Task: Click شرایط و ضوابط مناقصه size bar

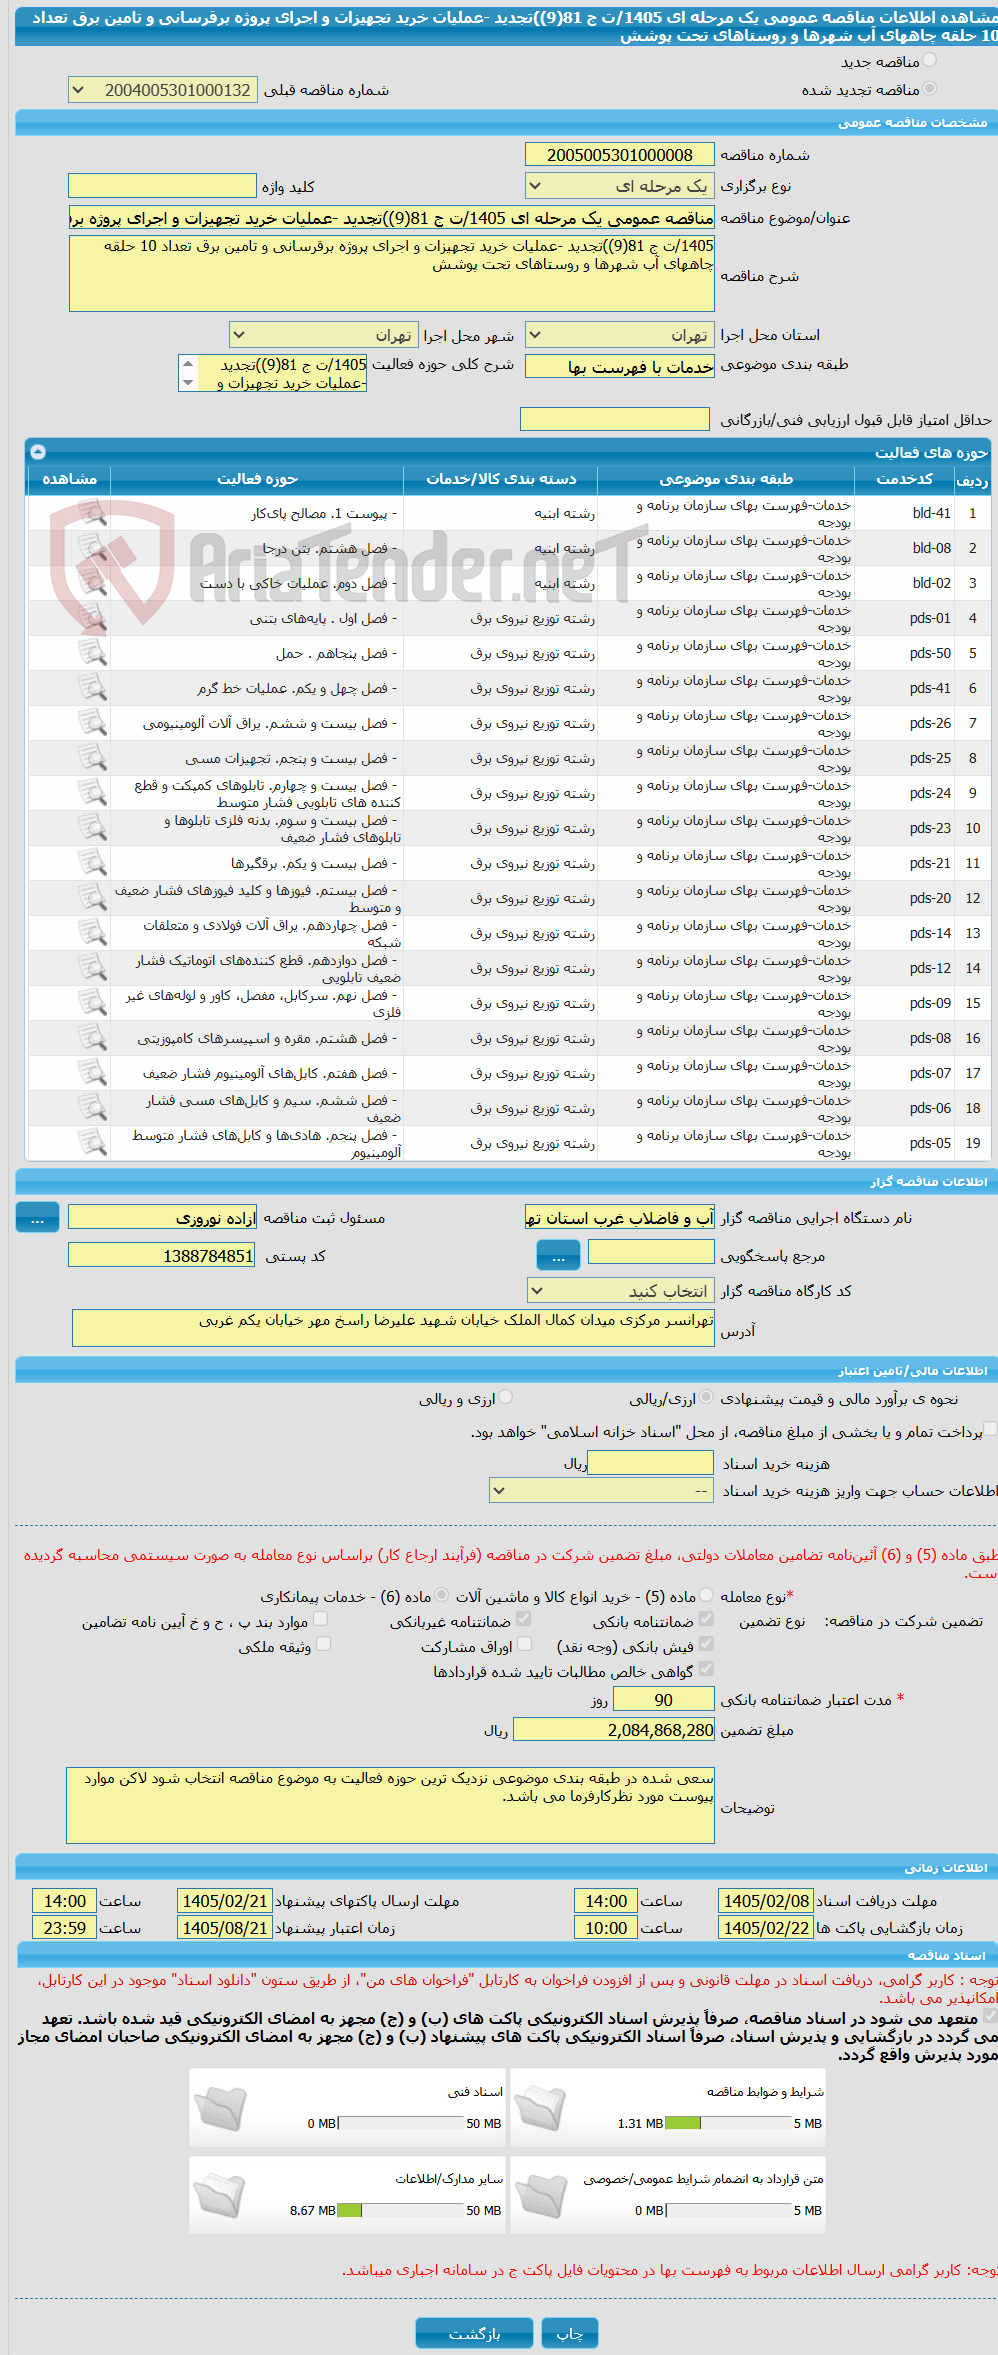Action: [728, 2123]
